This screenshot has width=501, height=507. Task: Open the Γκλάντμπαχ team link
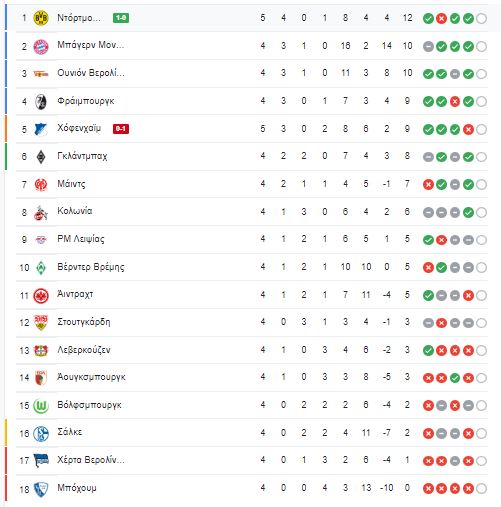point(82,156)
